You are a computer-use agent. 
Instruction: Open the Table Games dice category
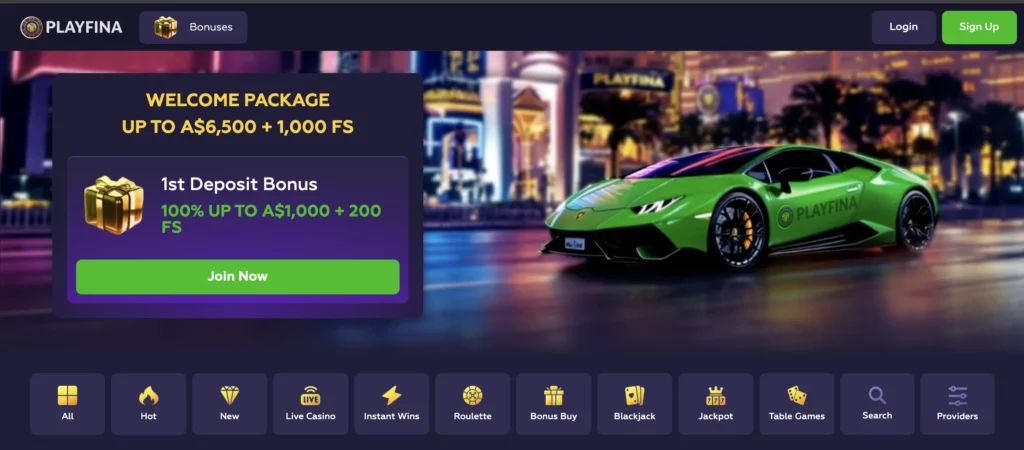pos(797,404)
